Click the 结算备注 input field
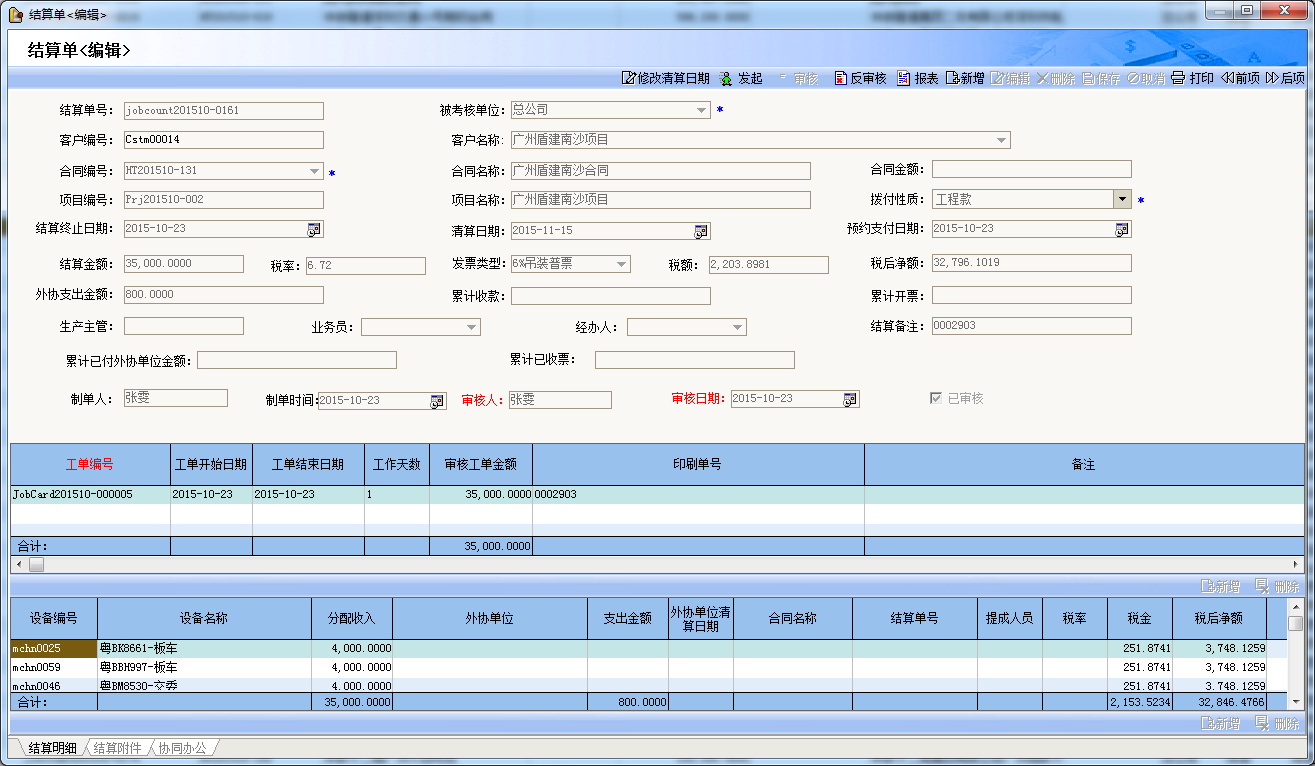Viewport: 1315px width, 766px height. 1031,326
